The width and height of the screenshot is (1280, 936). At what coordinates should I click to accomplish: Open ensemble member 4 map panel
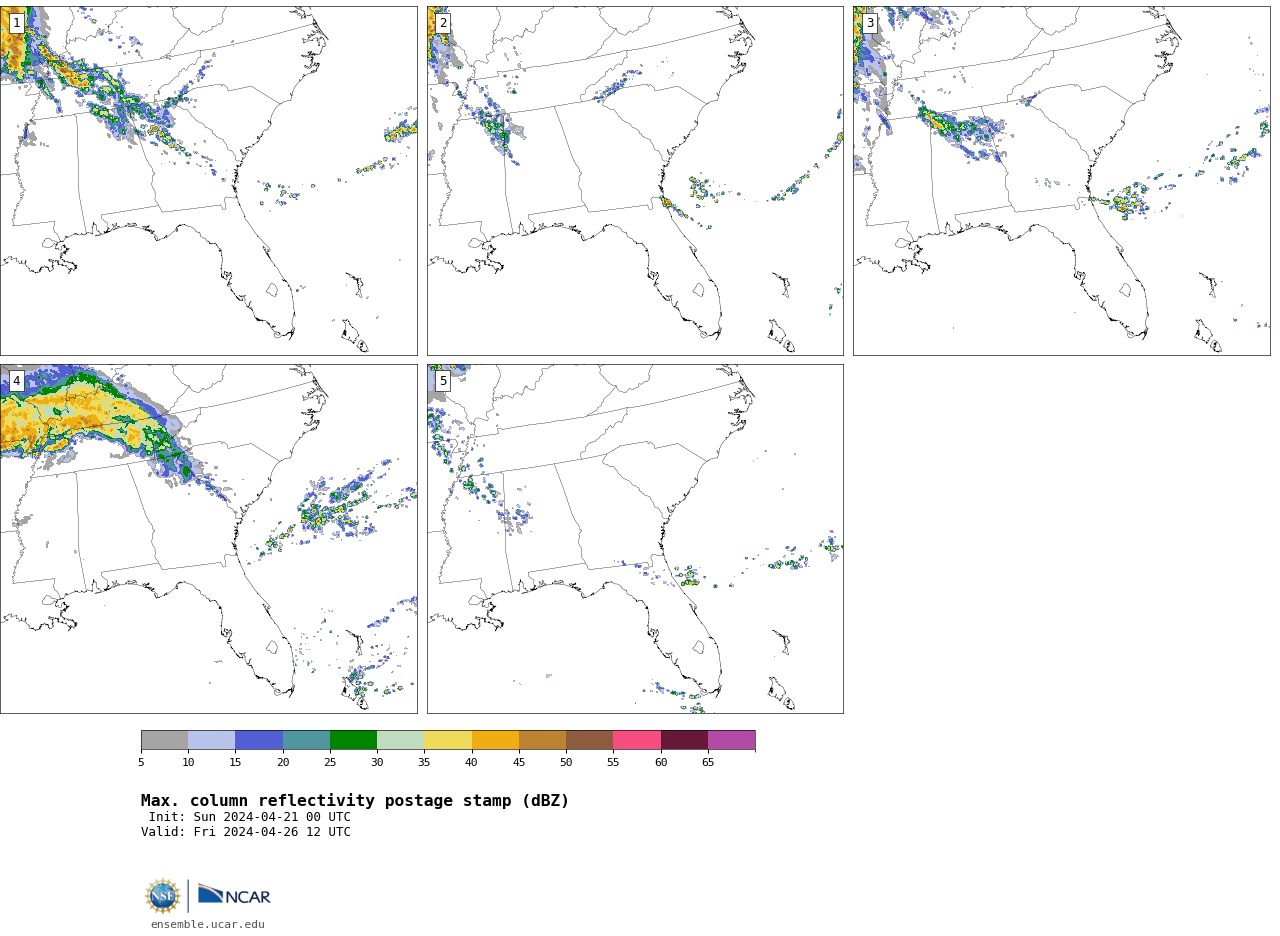208,539
